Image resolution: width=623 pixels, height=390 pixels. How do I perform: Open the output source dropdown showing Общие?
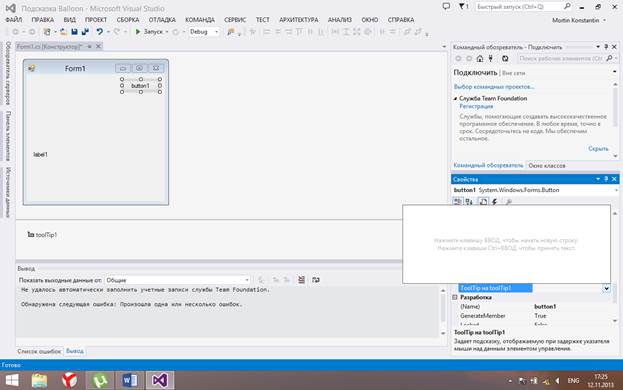tap(177, 280)
